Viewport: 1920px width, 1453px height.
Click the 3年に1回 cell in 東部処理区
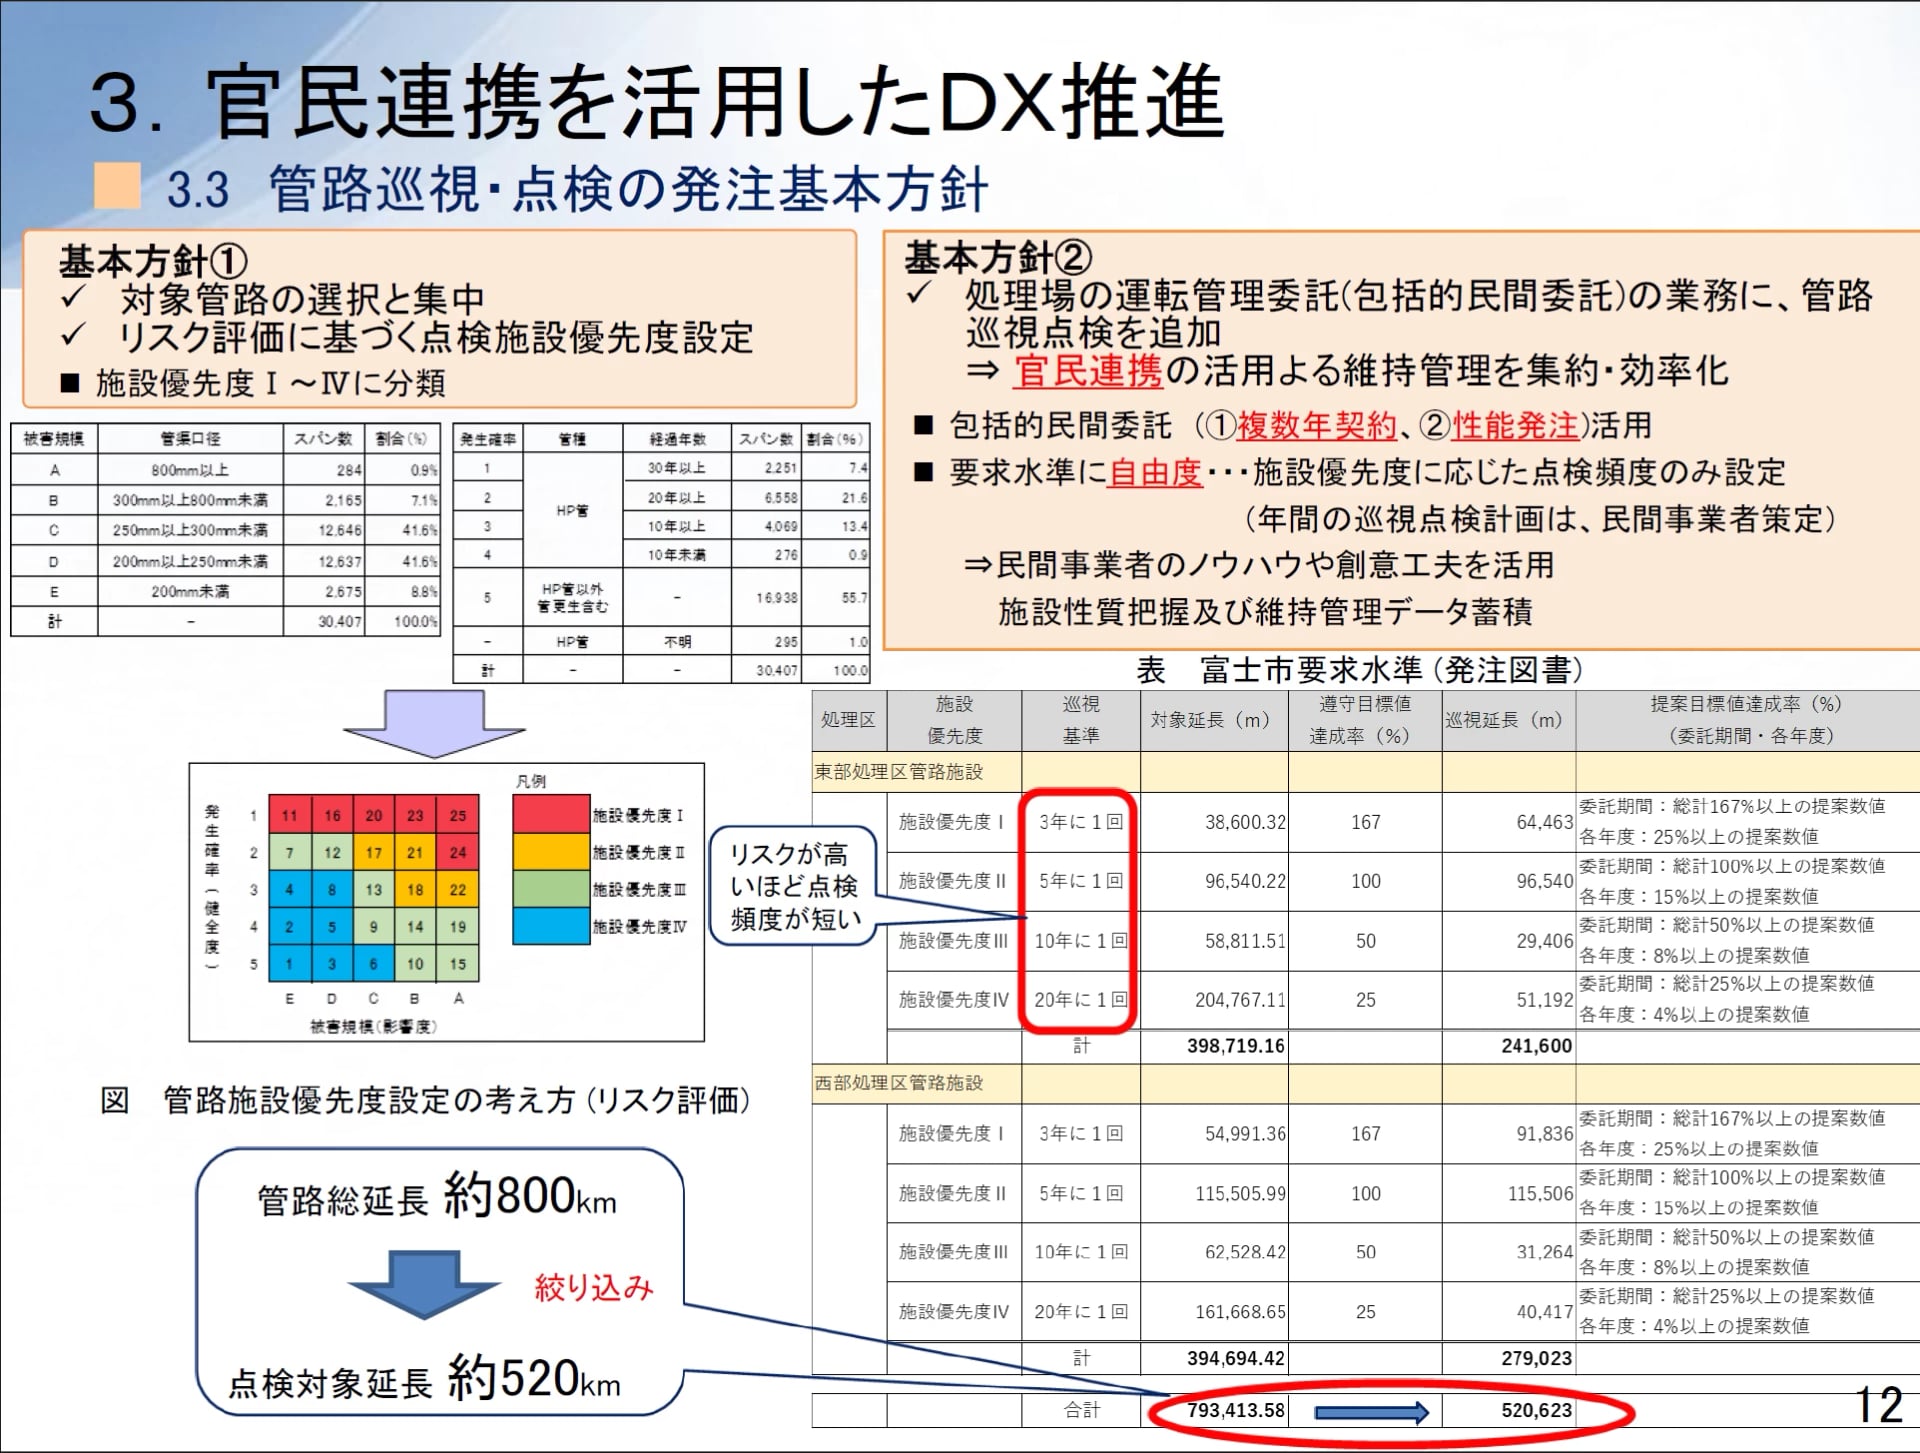[1080, 822]
